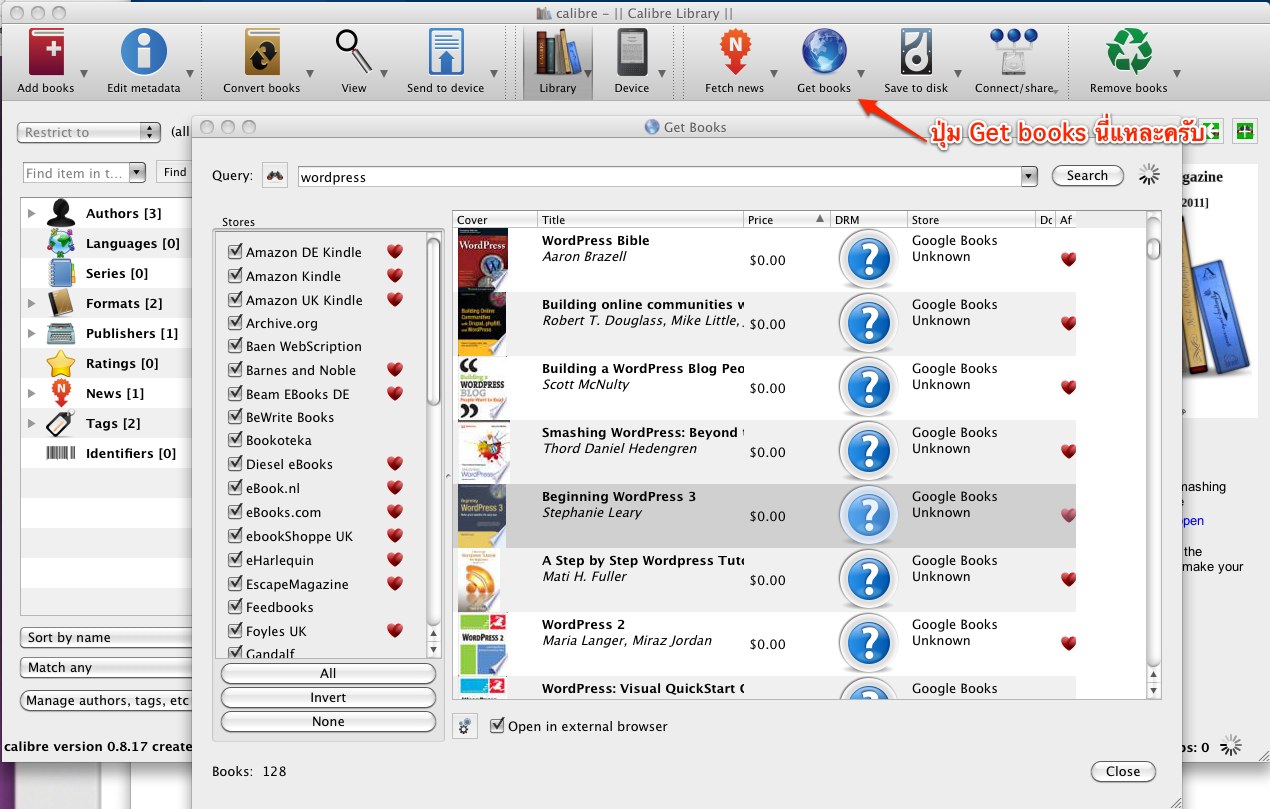The height and width of the screenshot is (809, 1270).
Task: Click the Beginning WordPress 3 cover thumbnail
Action: pyautogui.click(x=482, y=516)
